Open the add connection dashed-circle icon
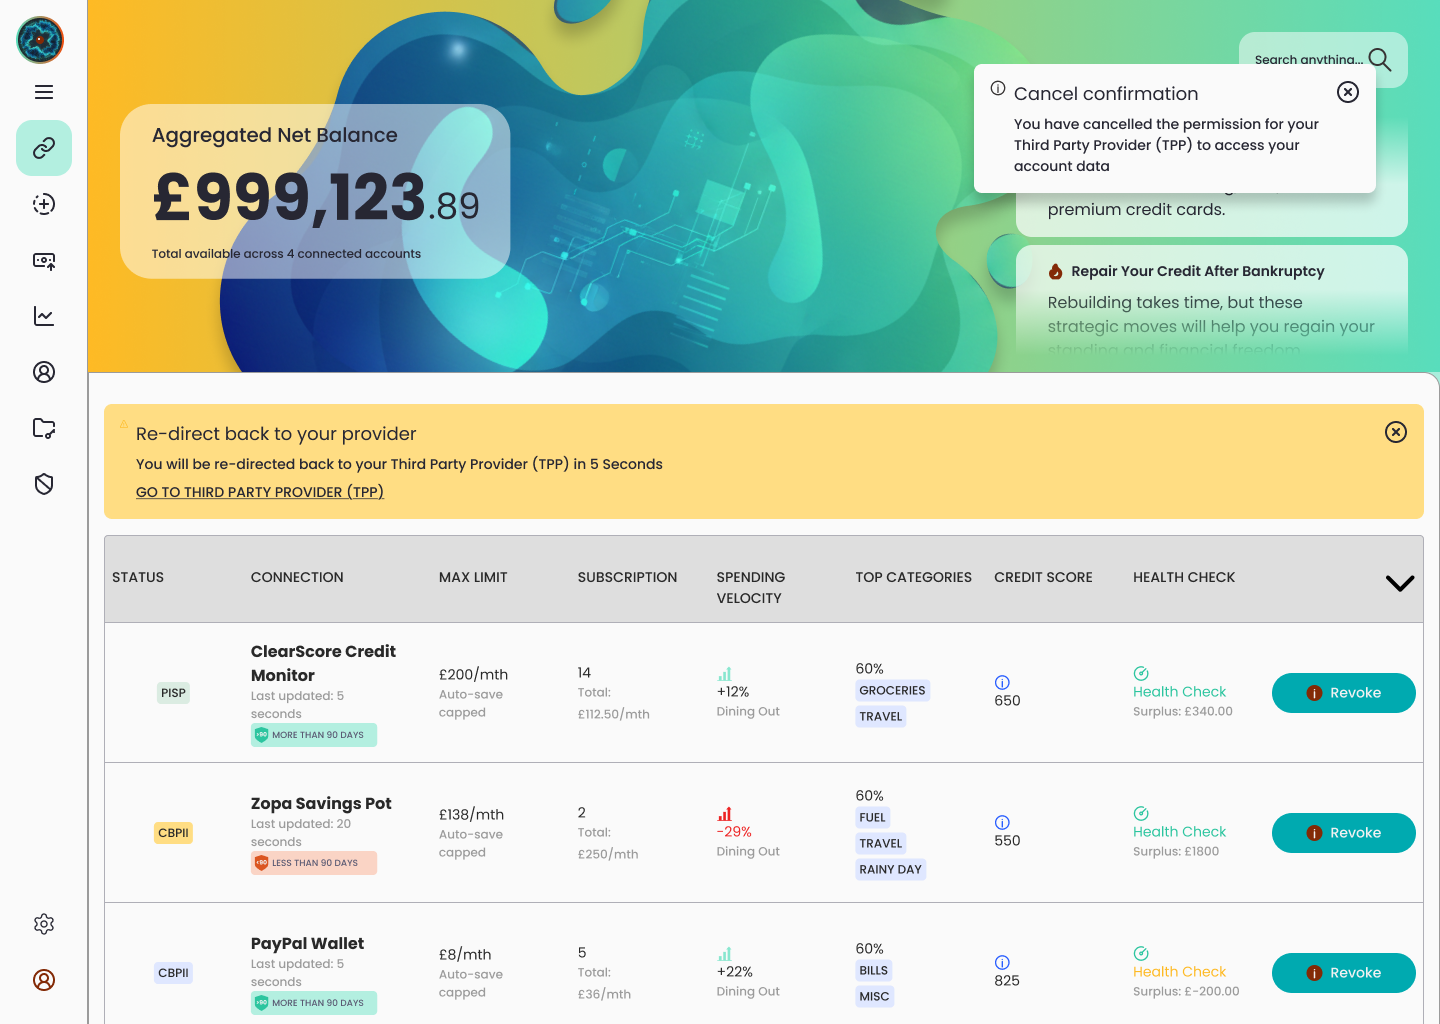This screenshot has width=1440, height=1024. [44, 204]
